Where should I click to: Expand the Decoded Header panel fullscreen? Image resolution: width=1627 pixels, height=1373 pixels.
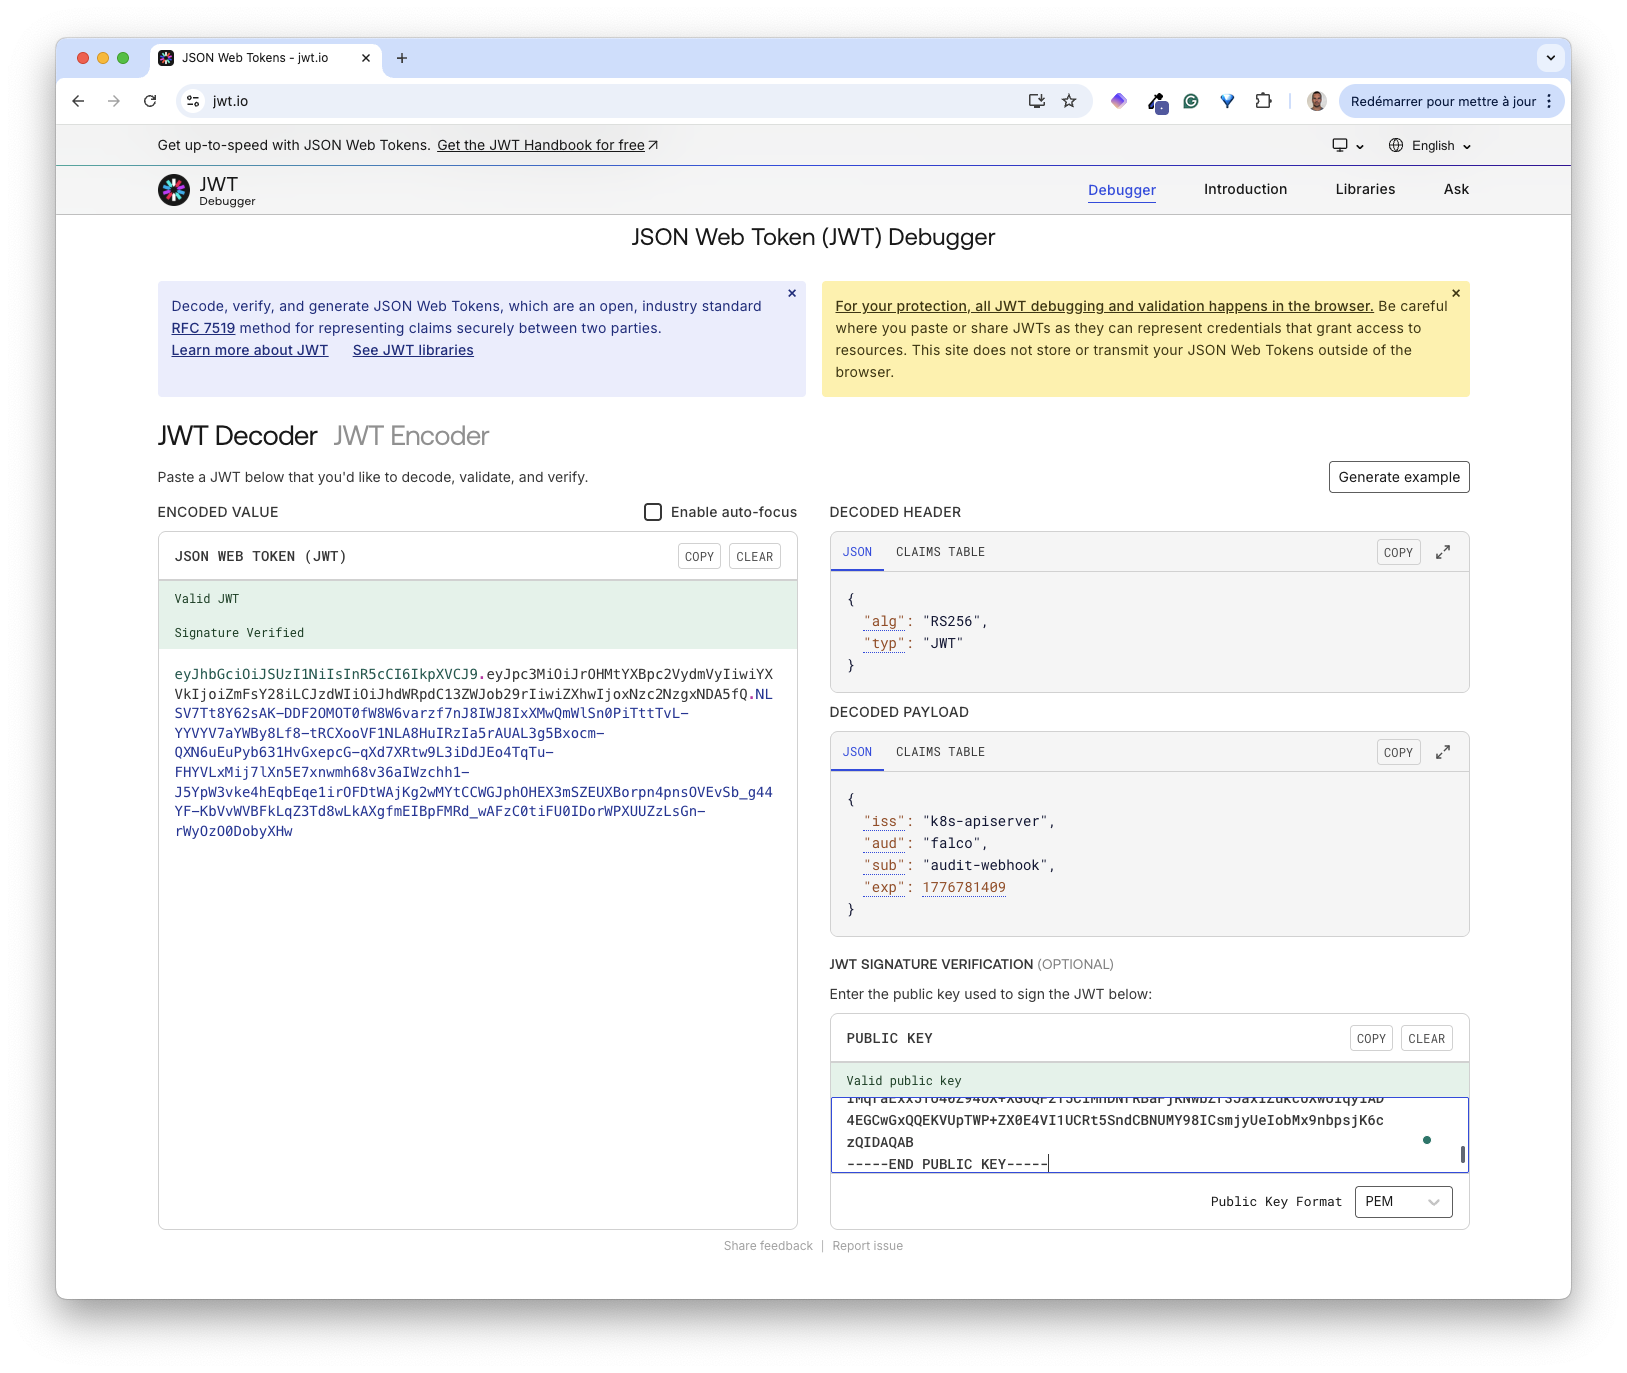tap(1443, 552)
